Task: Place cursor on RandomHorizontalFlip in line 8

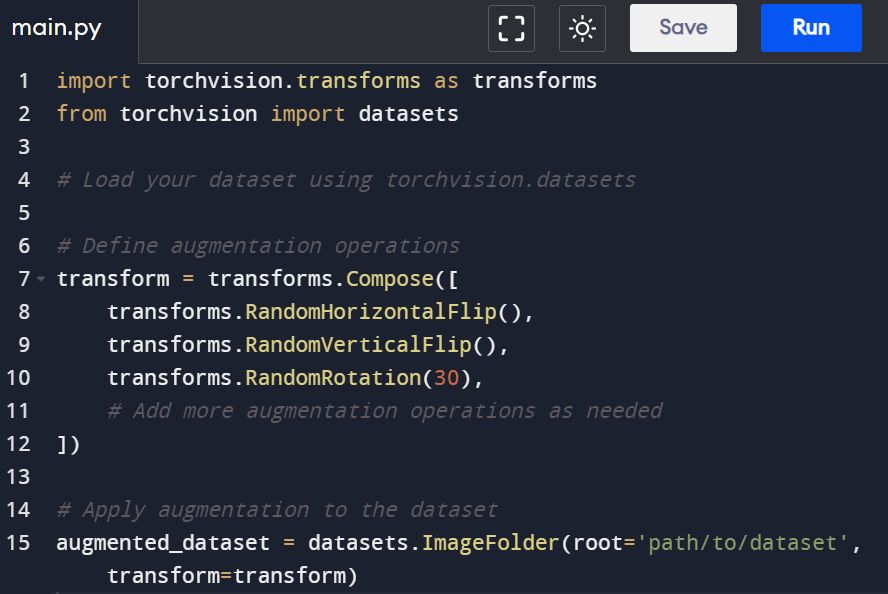Action: (x=371, y=312)
